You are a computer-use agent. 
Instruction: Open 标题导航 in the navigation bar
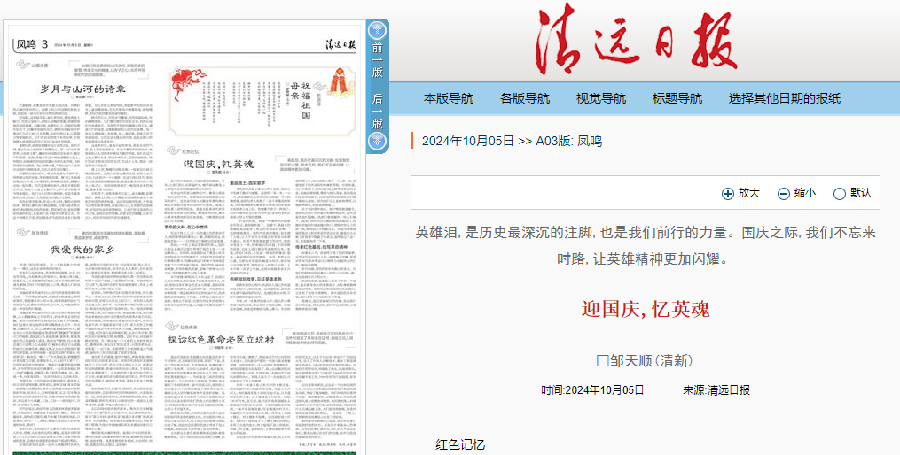tap(677, 99)
